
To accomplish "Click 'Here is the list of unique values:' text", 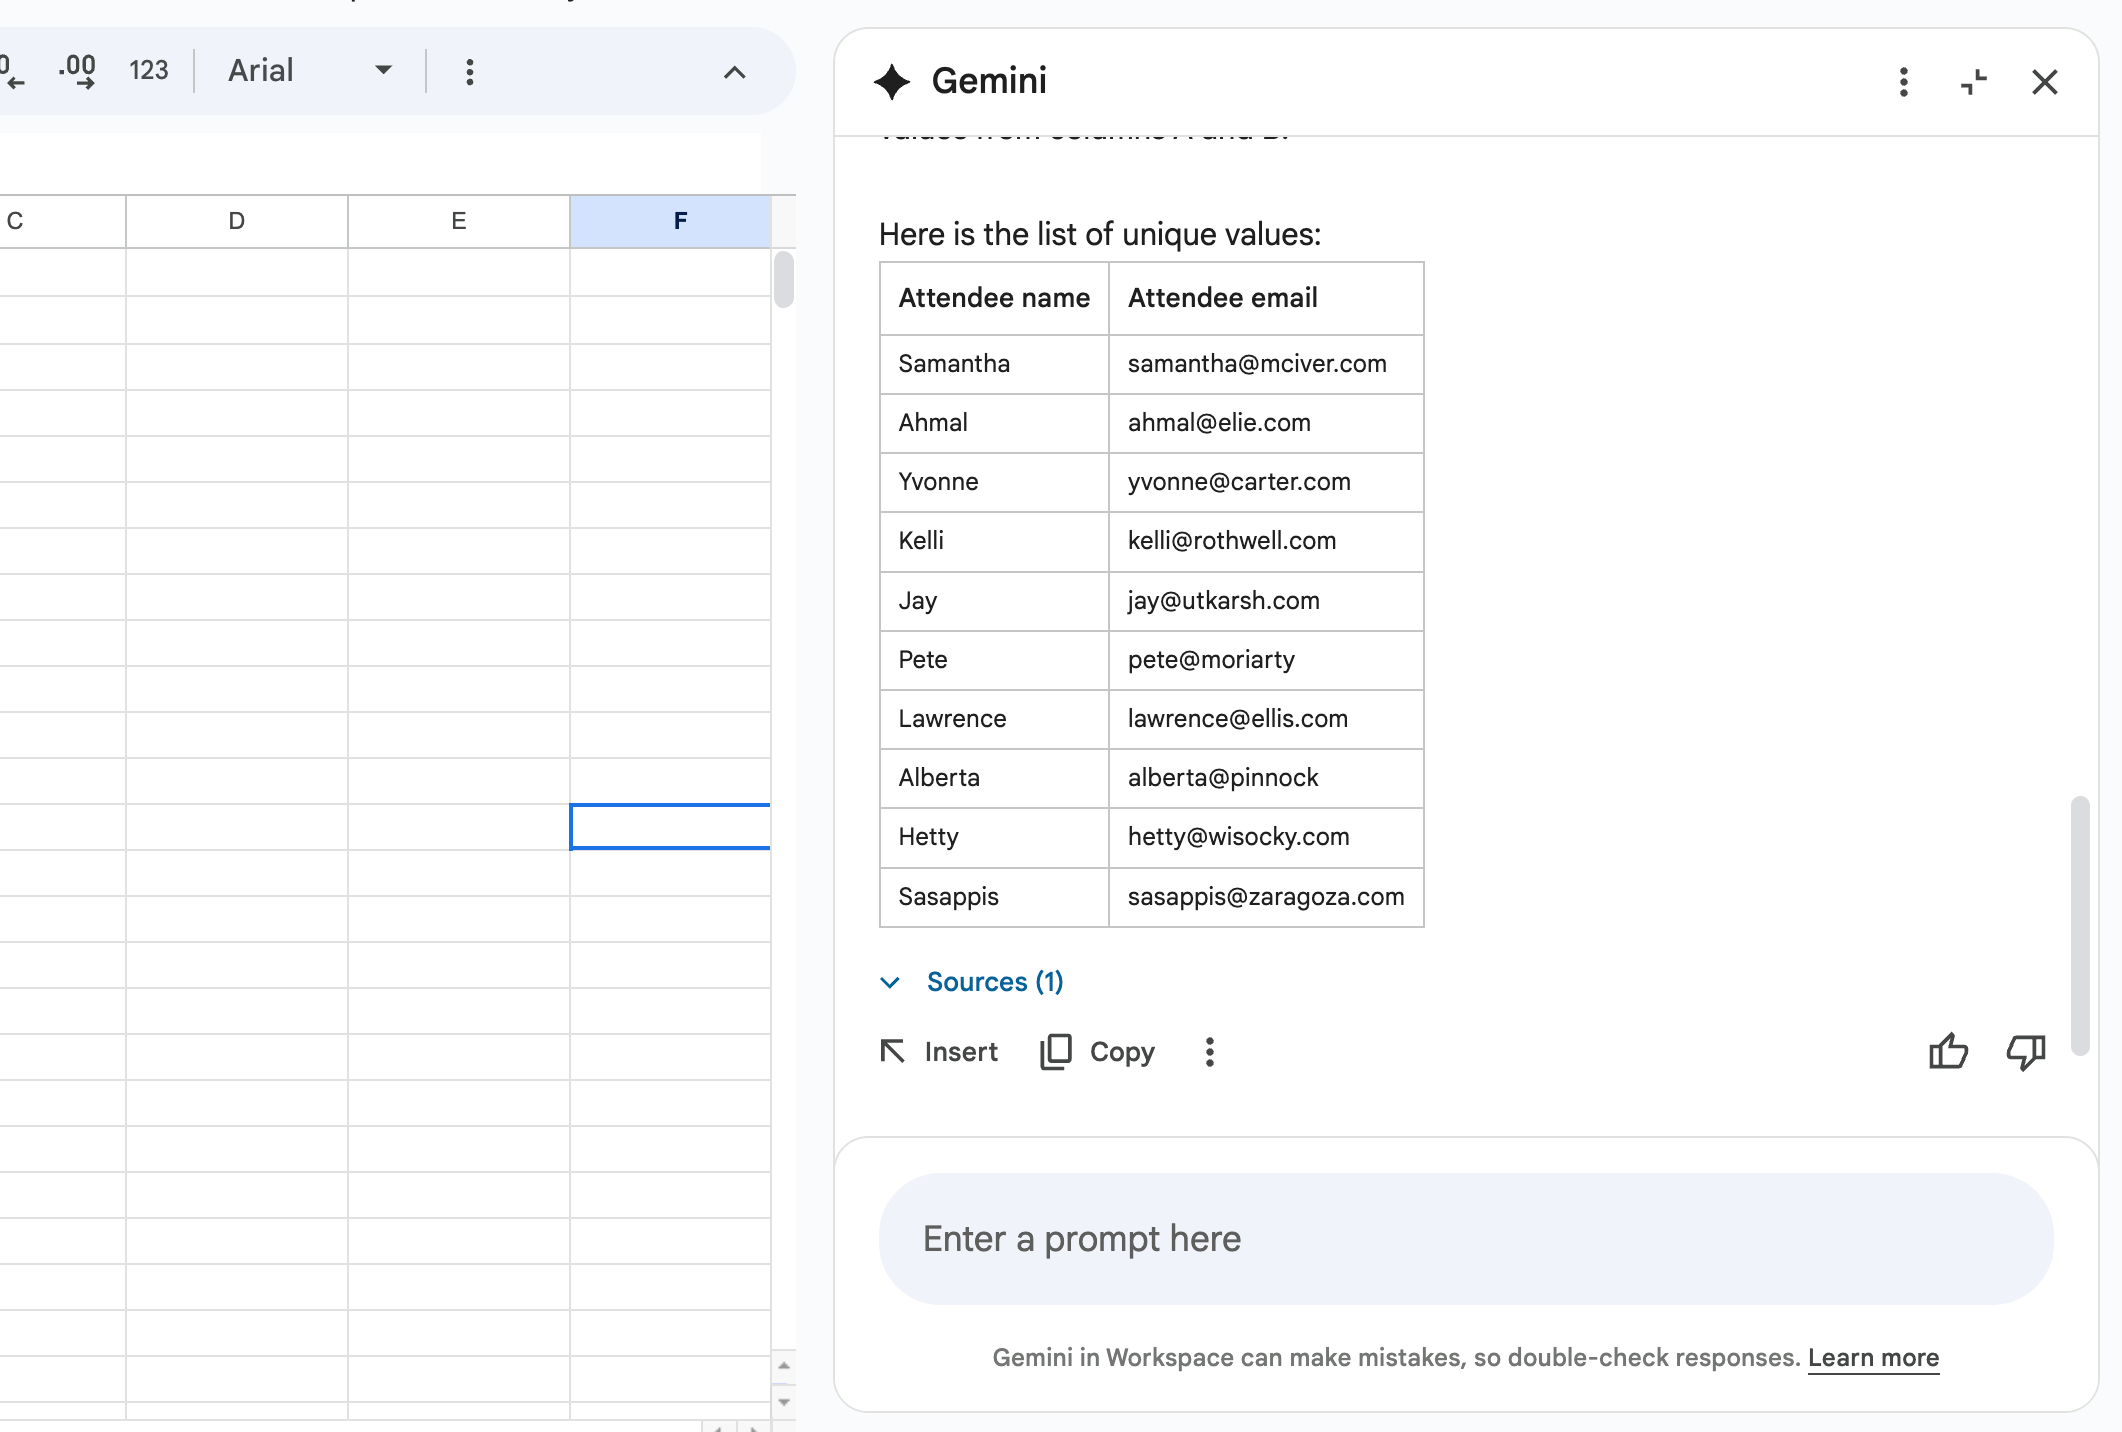I will click(x=1100, y=234).
